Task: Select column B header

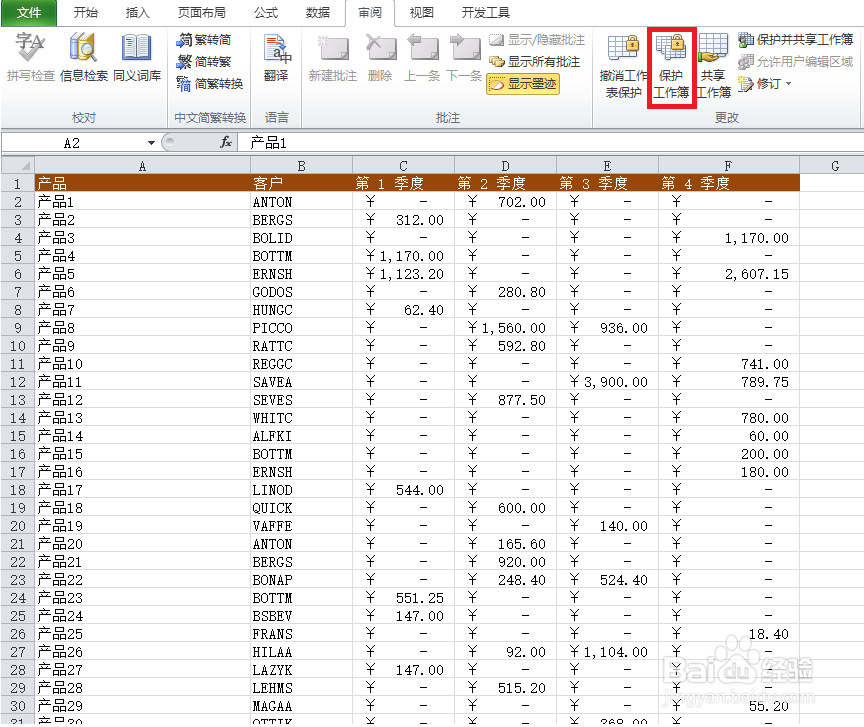Action: click(x=301, y=165)
